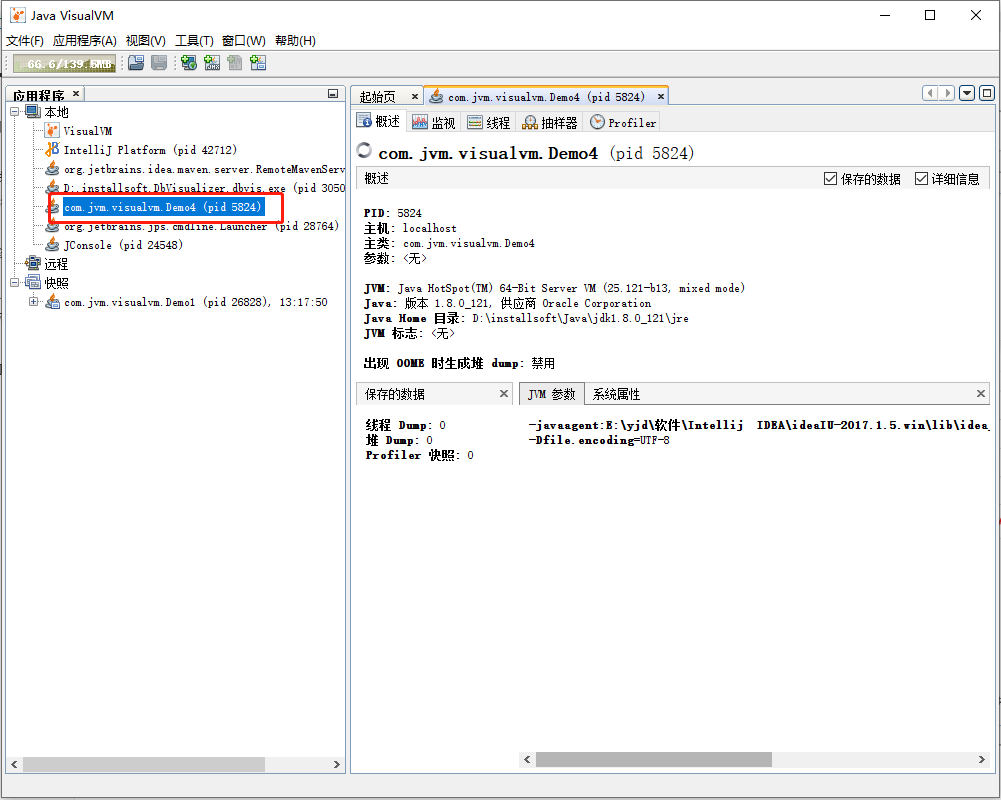Click the 堆 Dump: 0 entry
The image size is (1001, 800).
(x=399, y=440)
